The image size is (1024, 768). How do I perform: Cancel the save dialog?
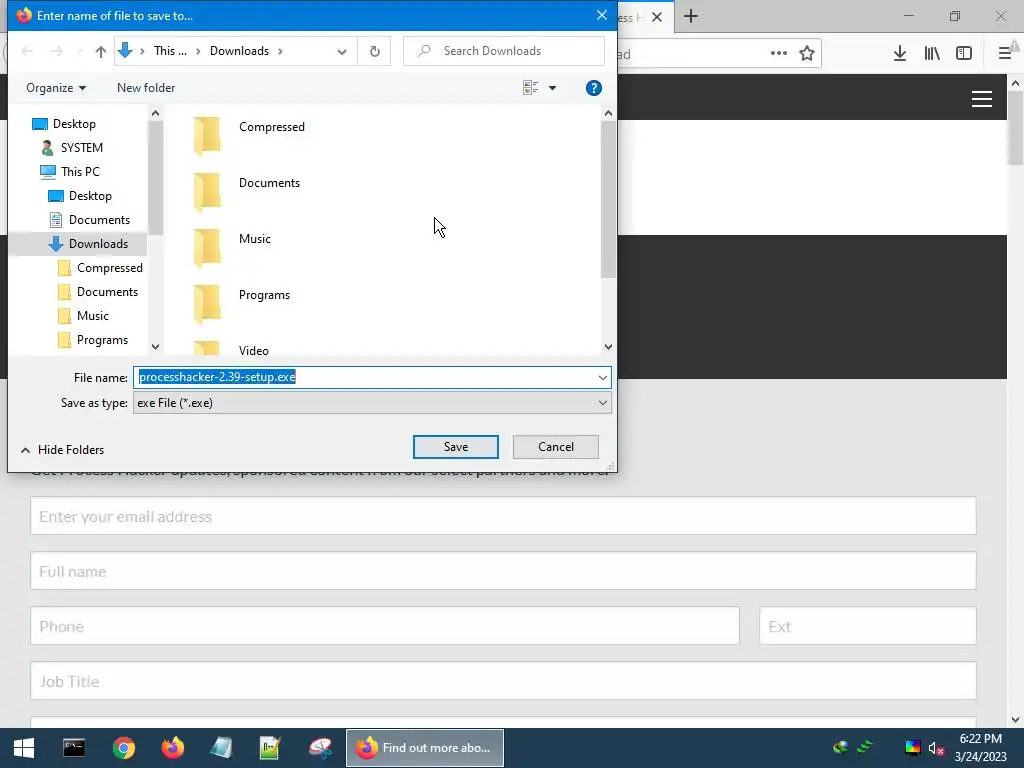click(x=556, y=447)
